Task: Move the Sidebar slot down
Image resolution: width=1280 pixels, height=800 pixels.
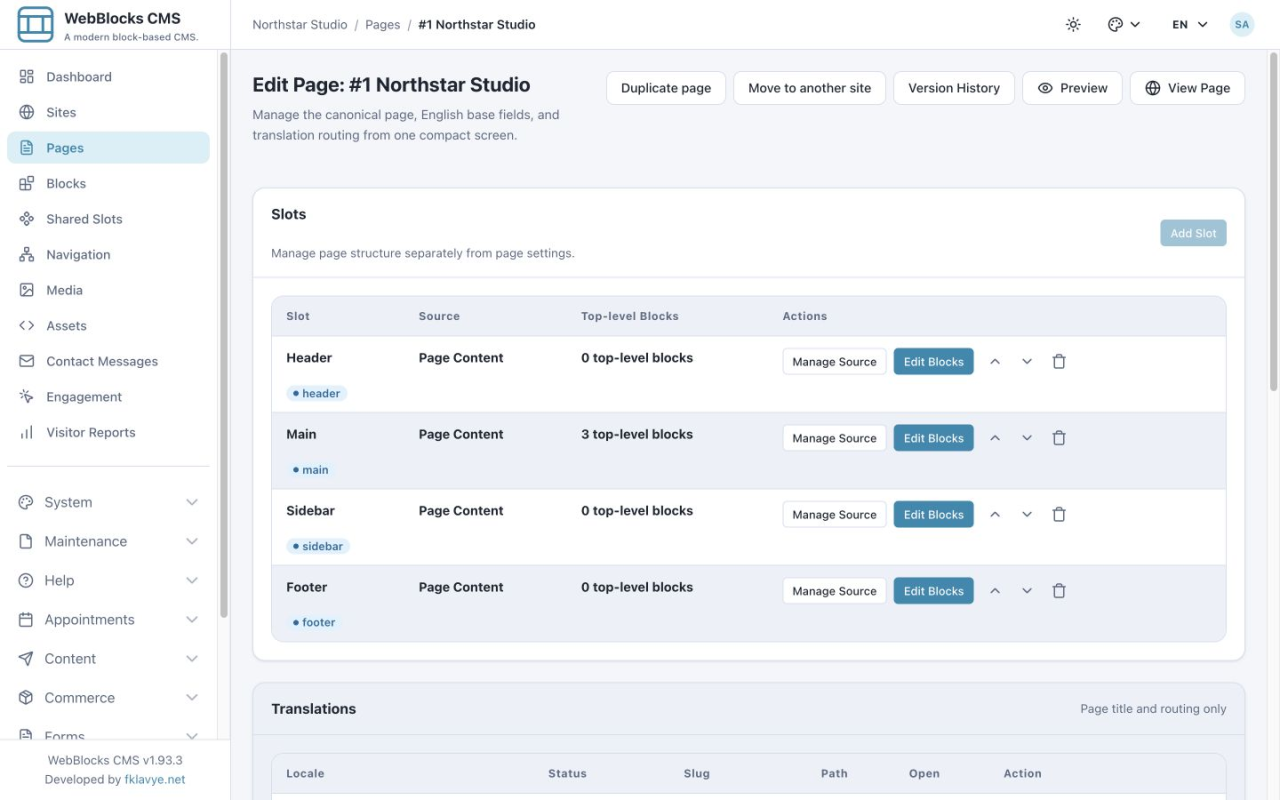Action: 1027,515
